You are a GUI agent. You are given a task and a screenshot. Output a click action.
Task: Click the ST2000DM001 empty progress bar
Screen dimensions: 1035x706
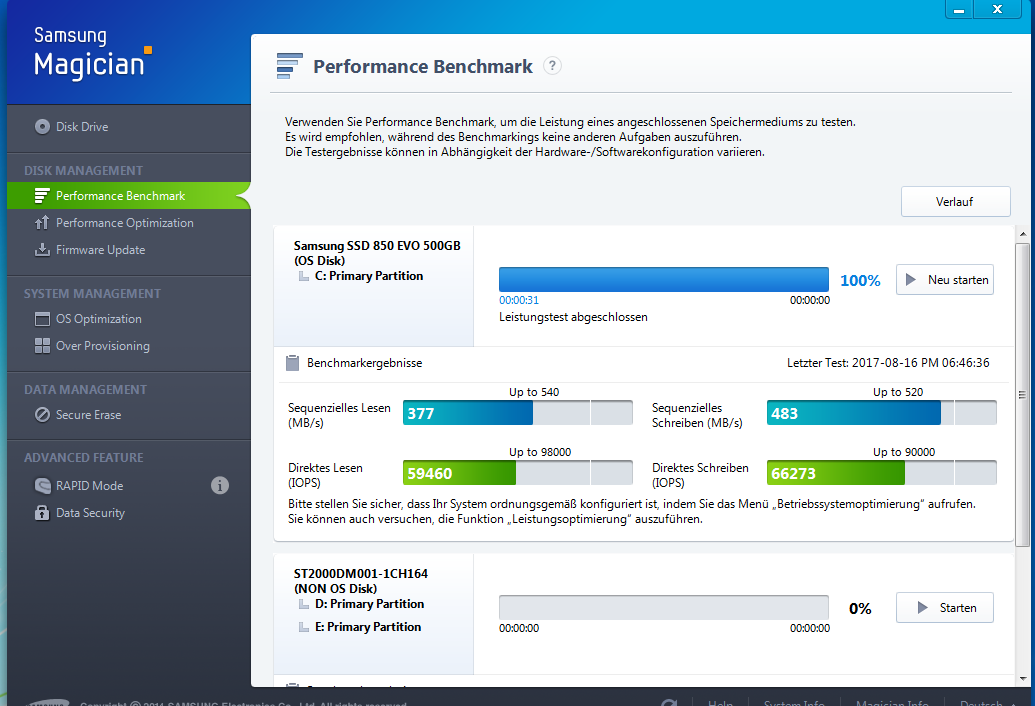[x=663, y=608]
